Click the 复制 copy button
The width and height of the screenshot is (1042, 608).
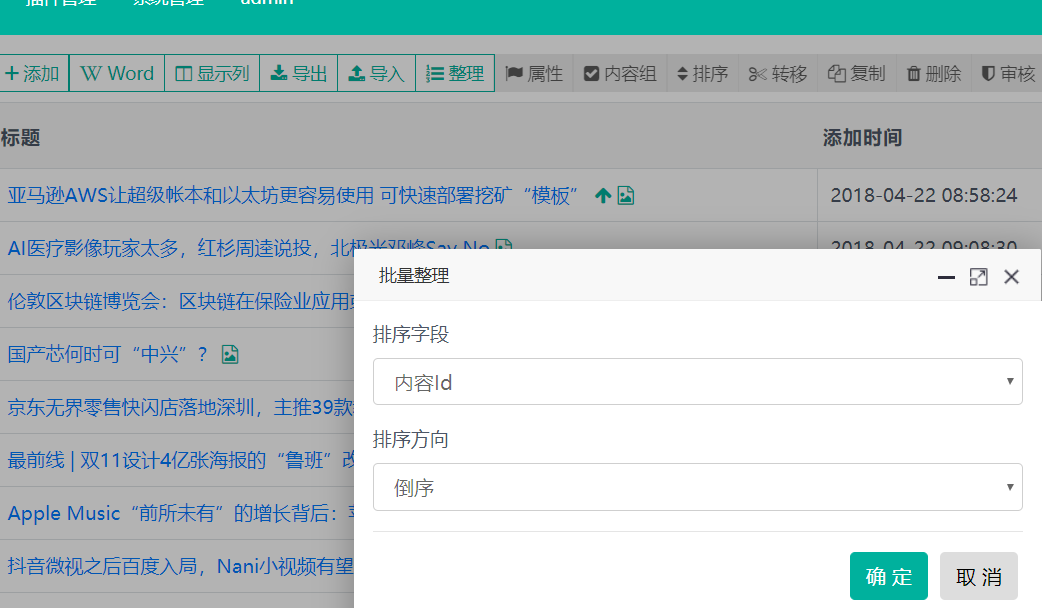857,73
